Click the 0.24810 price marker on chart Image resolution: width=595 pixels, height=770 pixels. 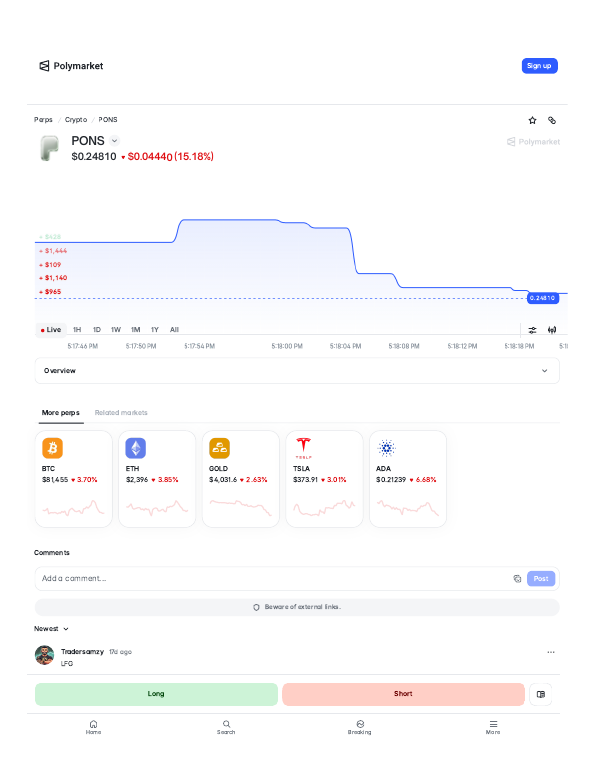(x=542, y=298)
